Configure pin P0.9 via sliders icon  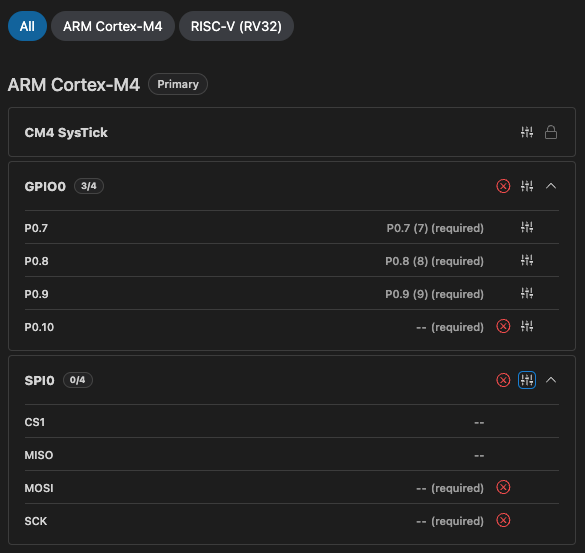pyautogui.click(x=527, y=293)
